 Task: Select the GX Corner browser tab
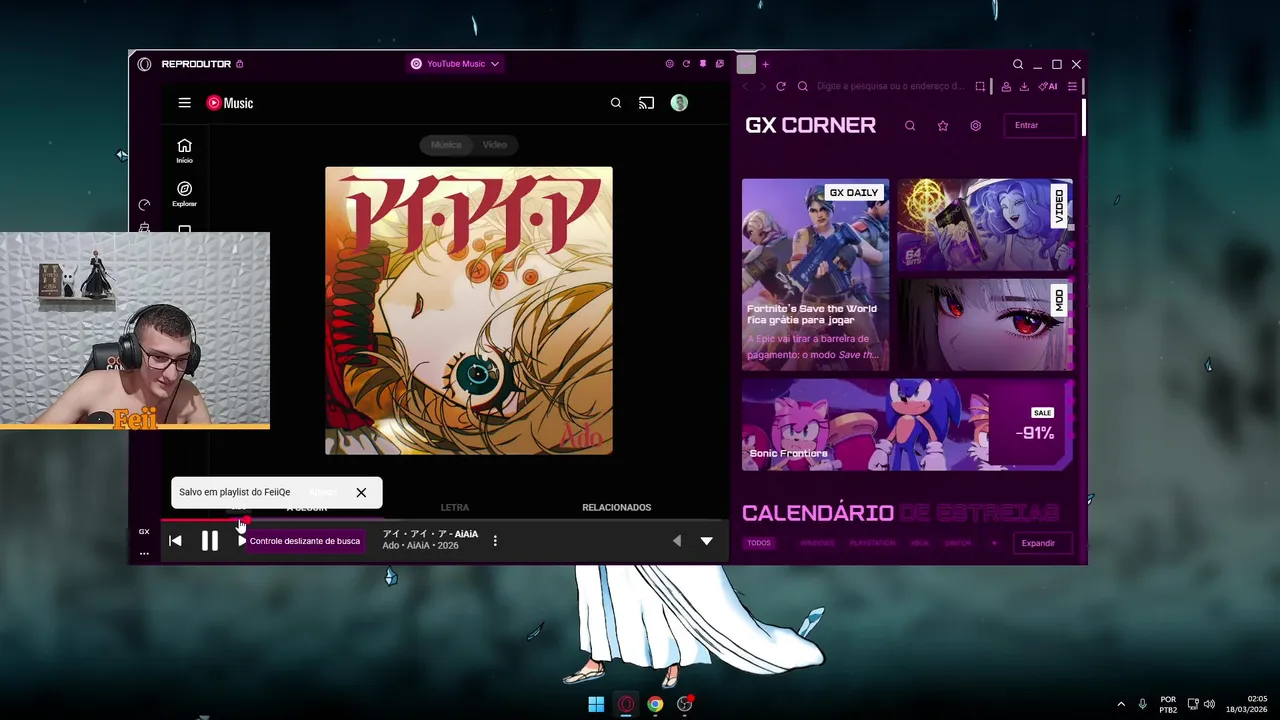pyautogui.click(x=746, y=64)
